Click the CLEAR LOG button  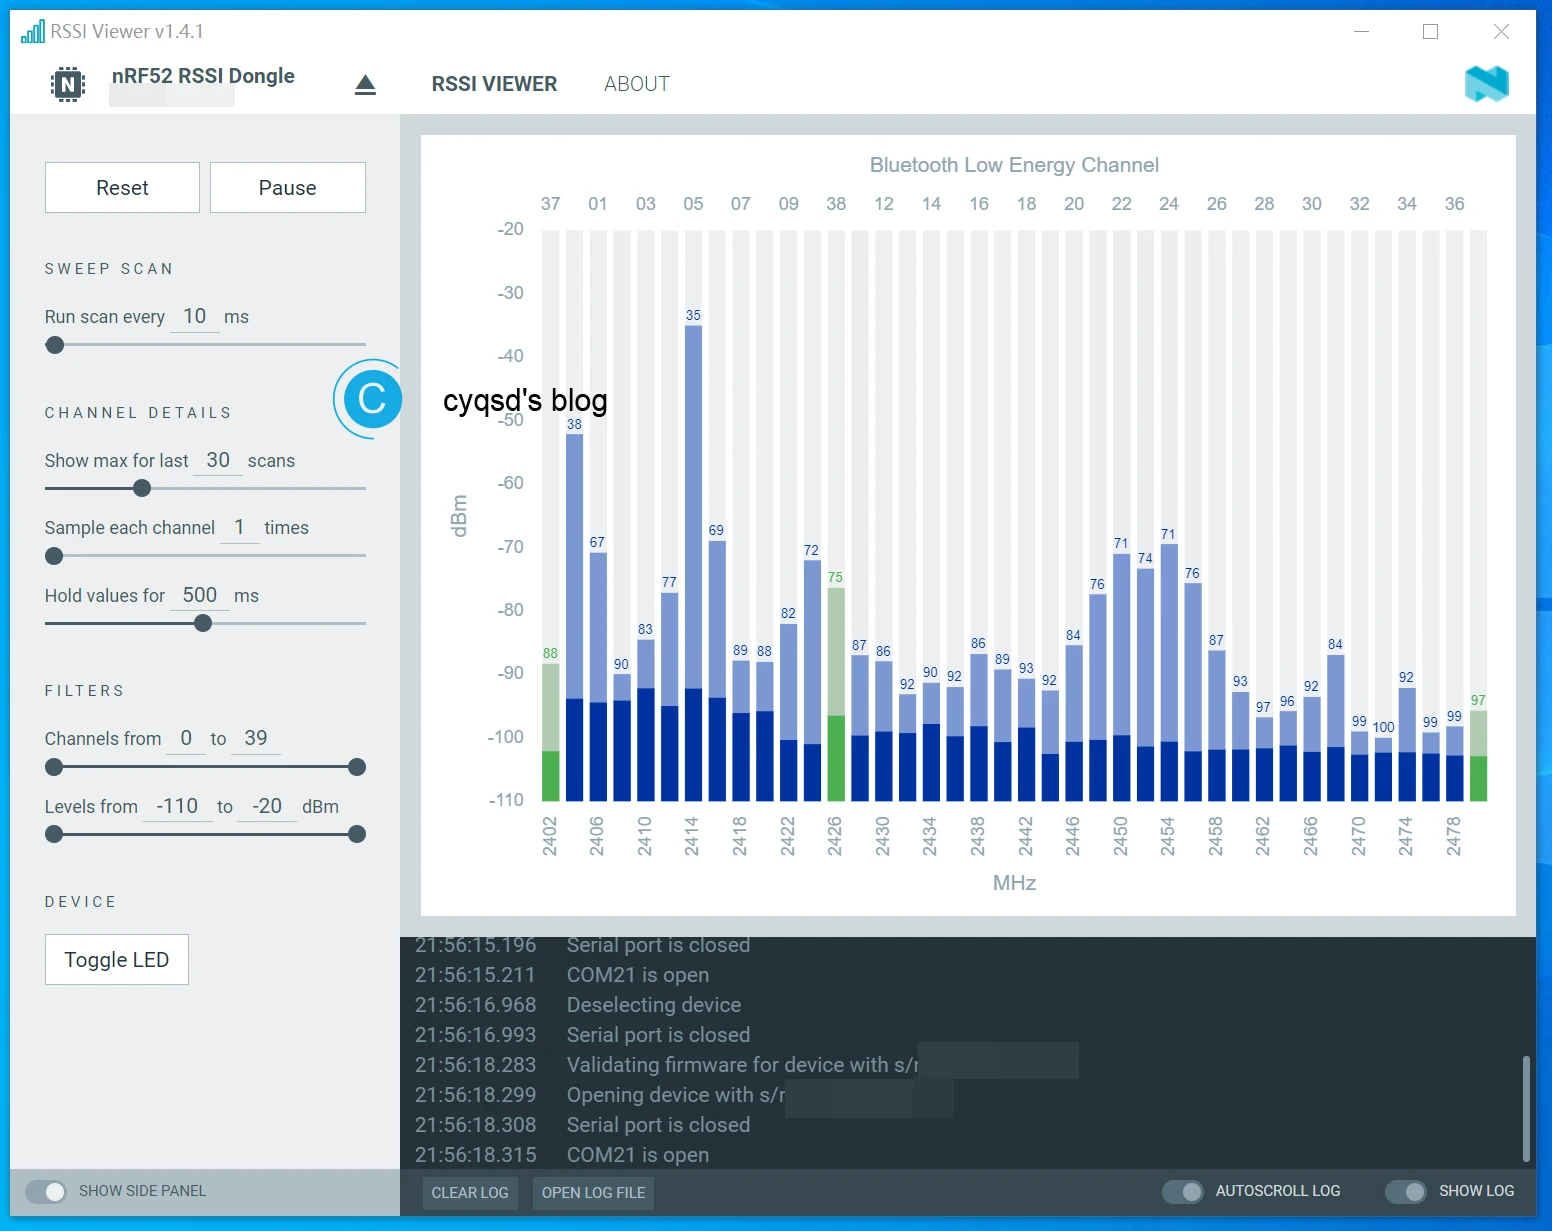(x=470, y=1192)
